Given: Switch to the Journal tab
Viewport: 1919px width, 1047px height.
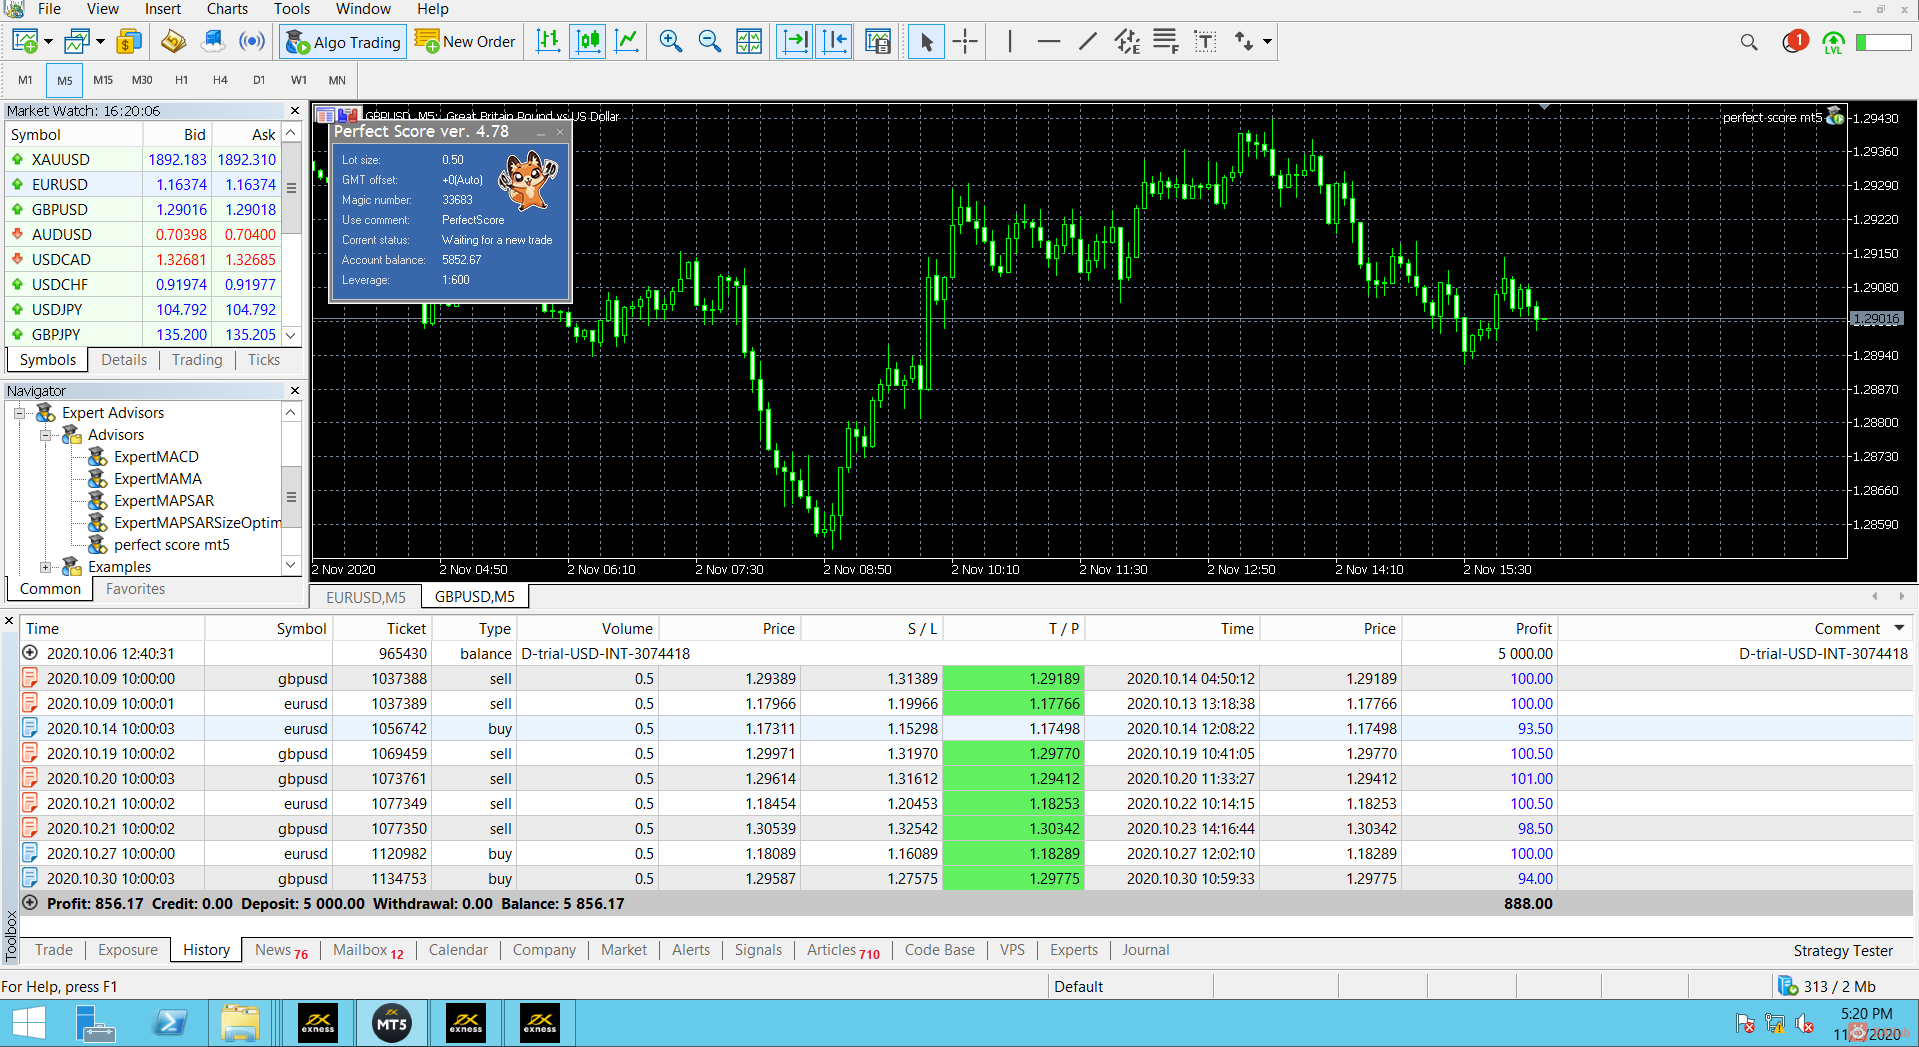Looking at the screenshot, I should (1145, 950).
